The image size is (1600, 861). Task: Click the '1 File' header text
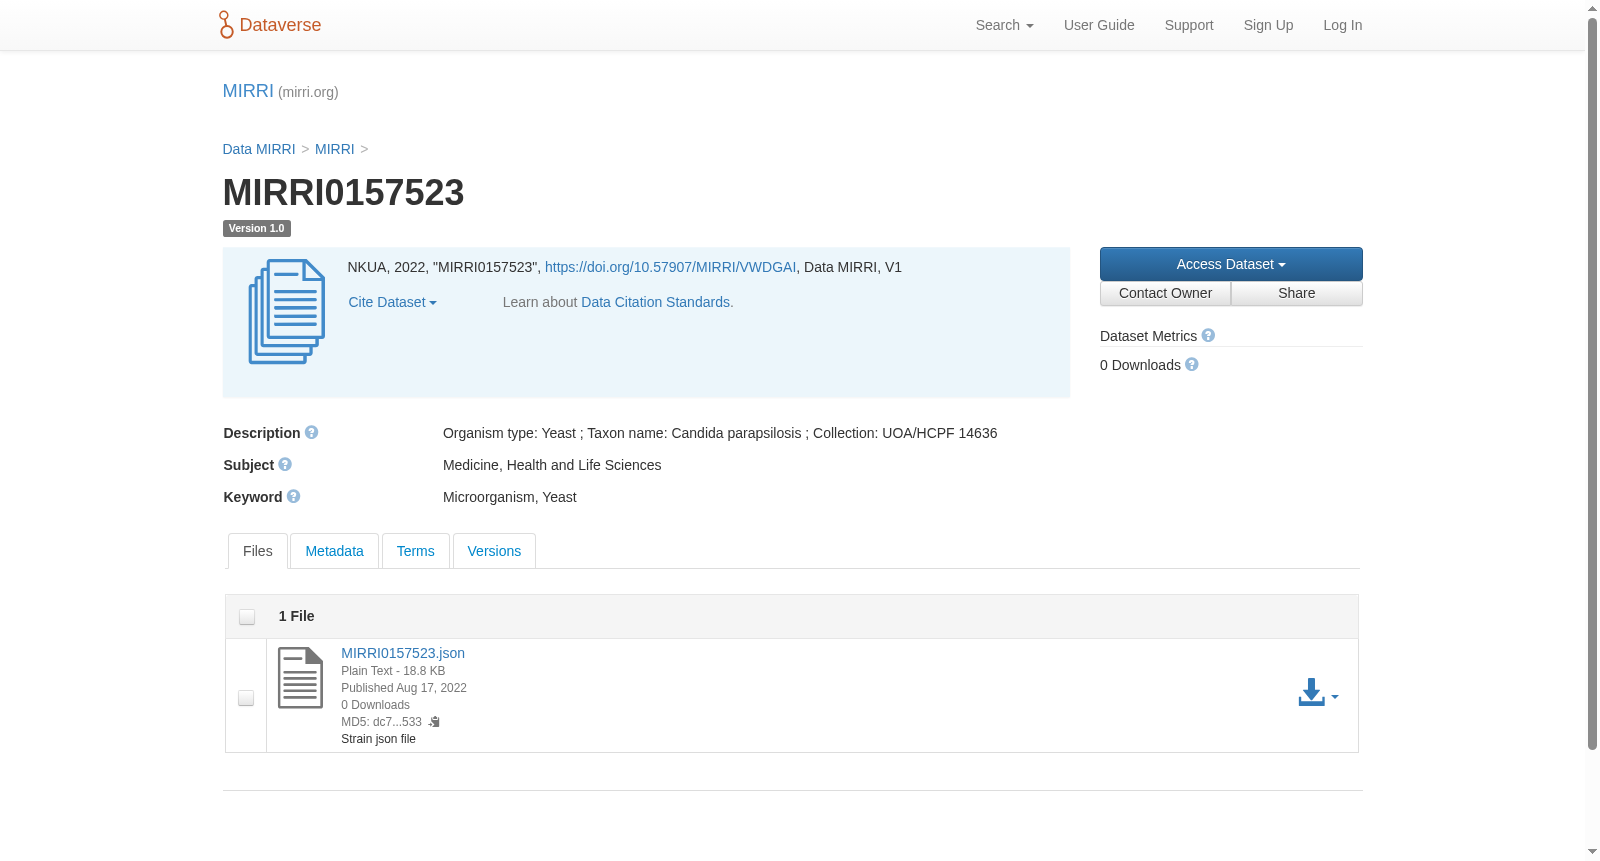tap(296, 616)
